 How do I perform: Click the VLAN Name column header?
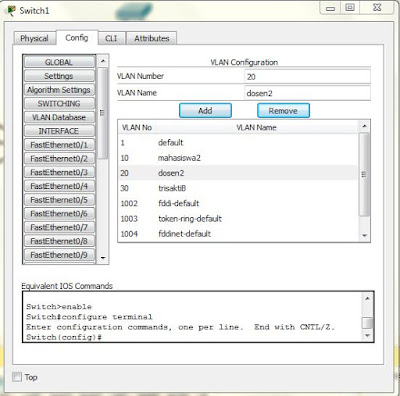[x=256, y=127]
